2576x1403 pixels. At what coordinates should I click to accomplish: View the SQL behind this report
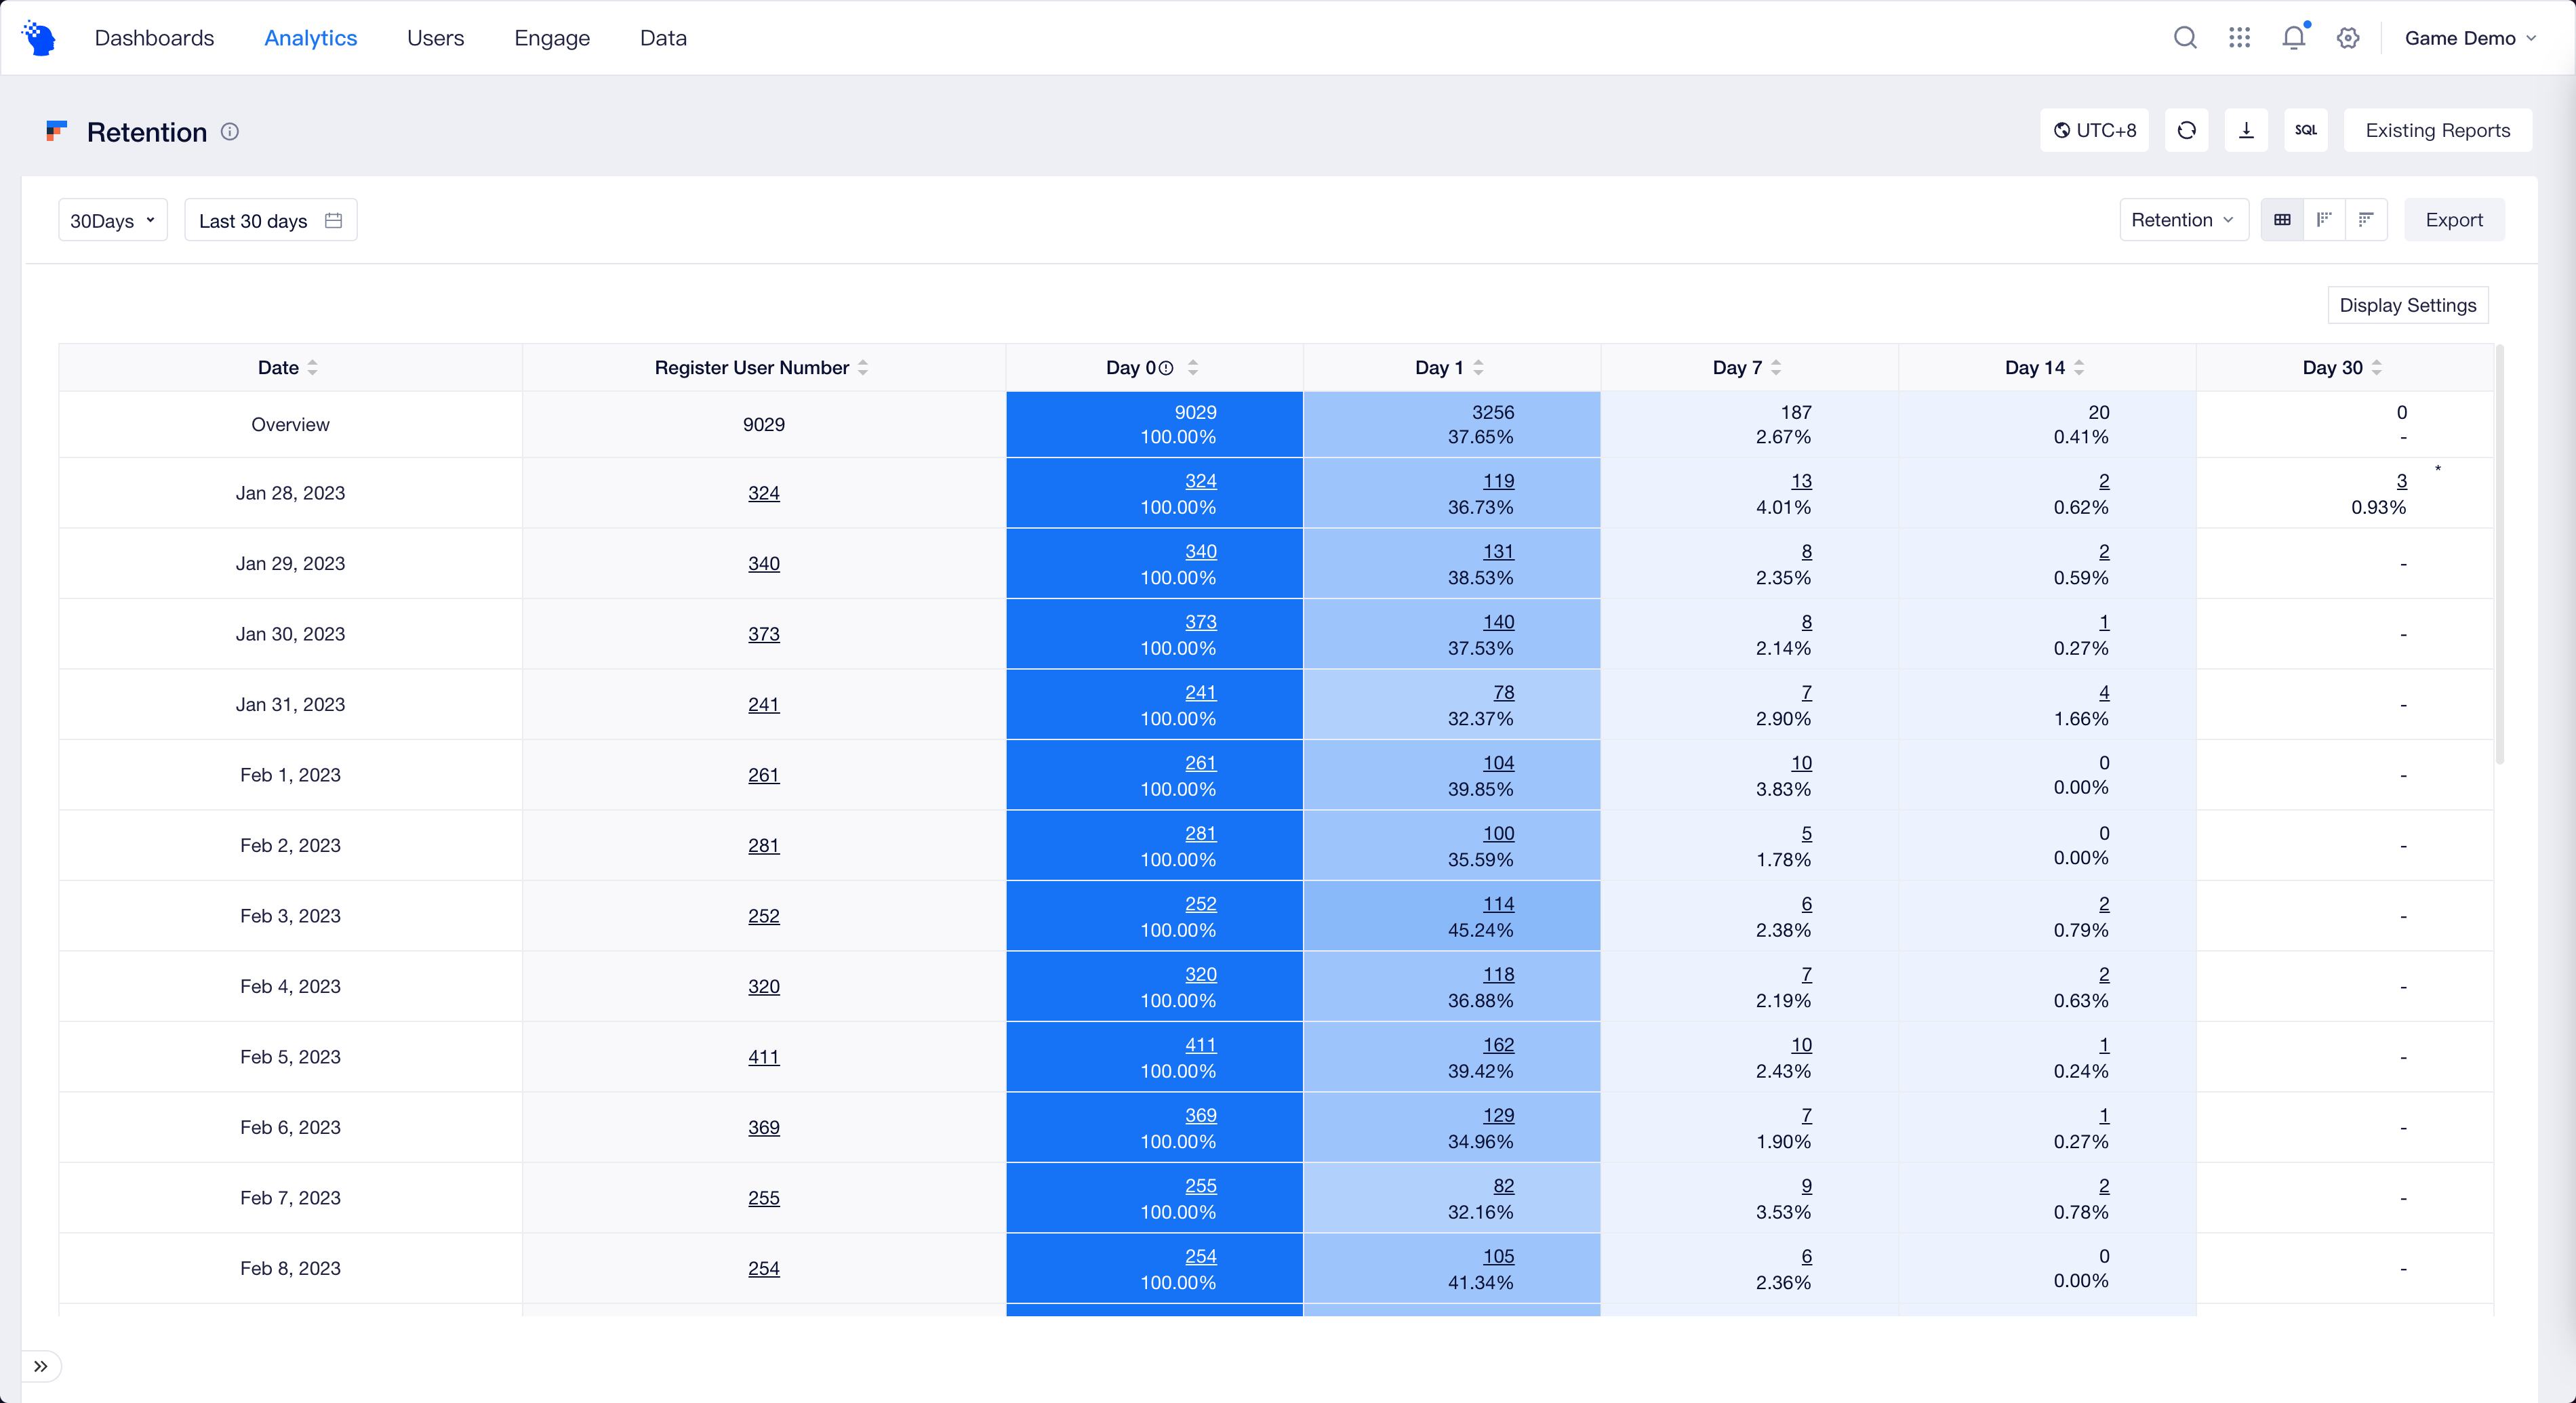pos(2306,130)
